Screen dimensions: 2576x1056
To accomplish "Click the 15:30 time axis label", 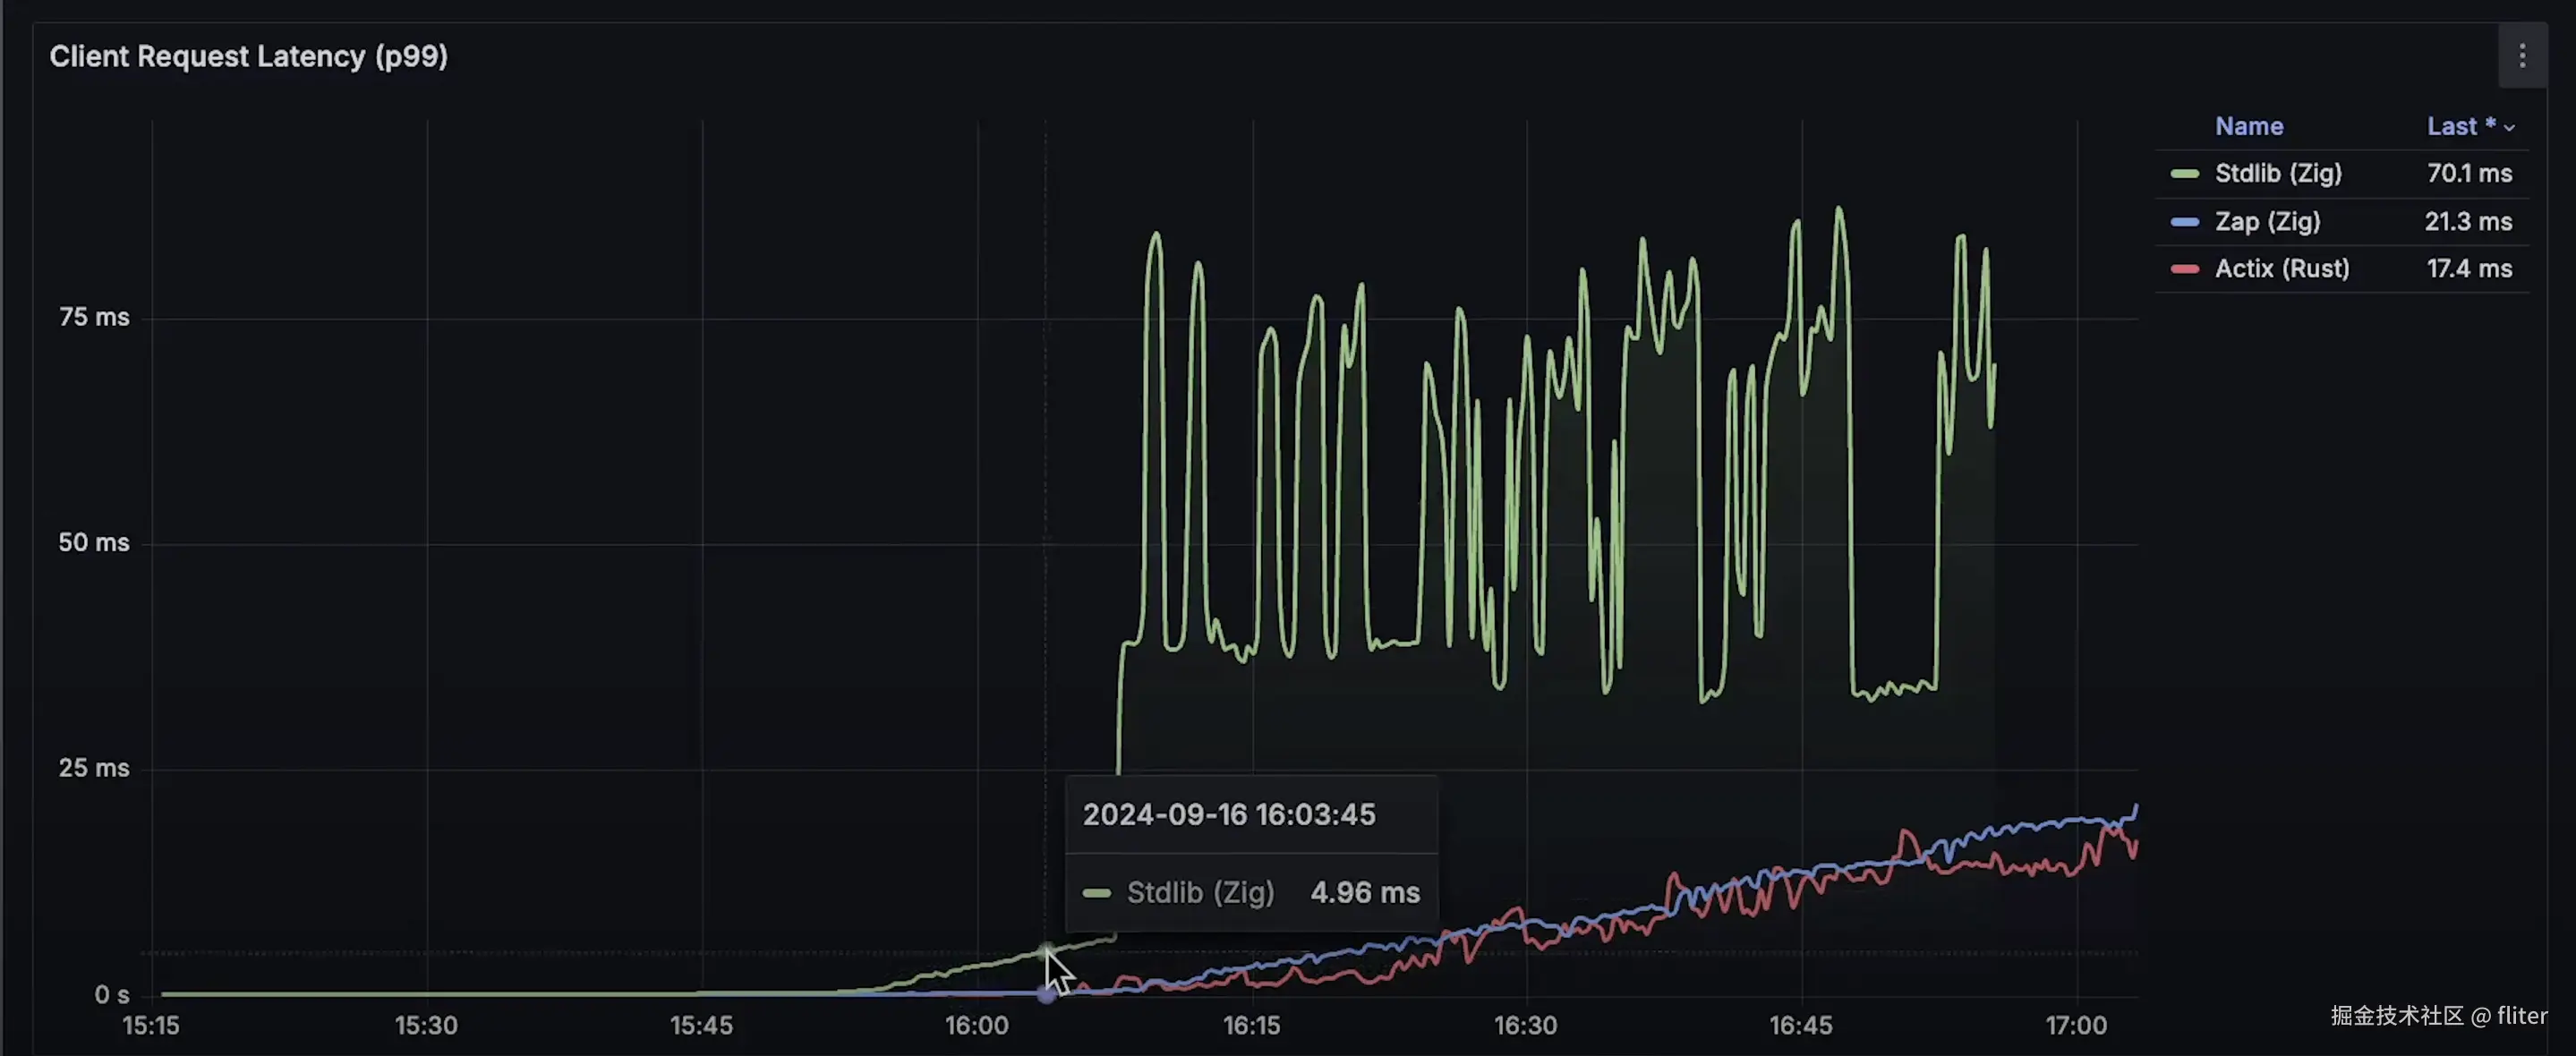I will tap(426, 1026).
